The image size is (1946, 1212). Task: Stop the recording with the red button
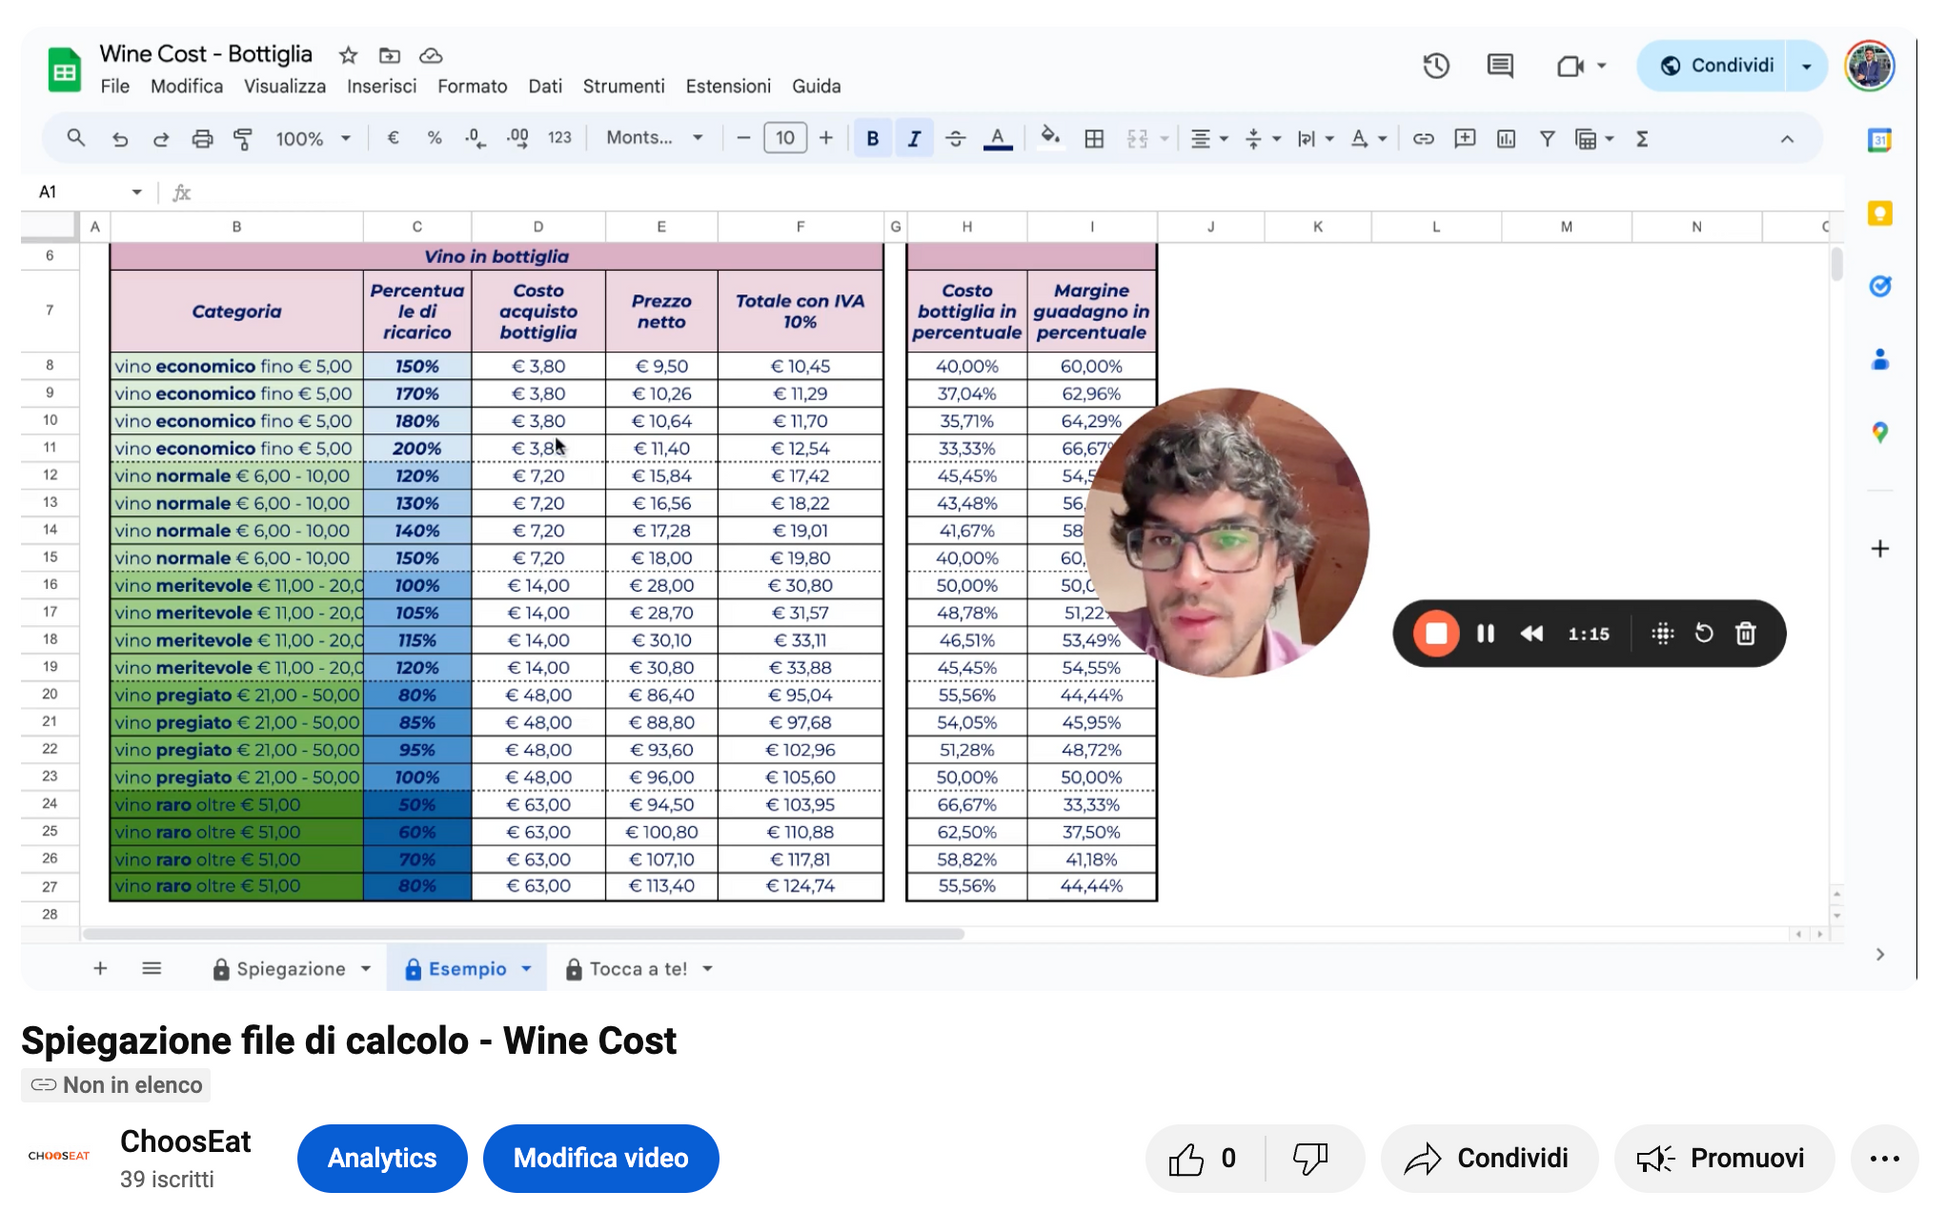1436,634
